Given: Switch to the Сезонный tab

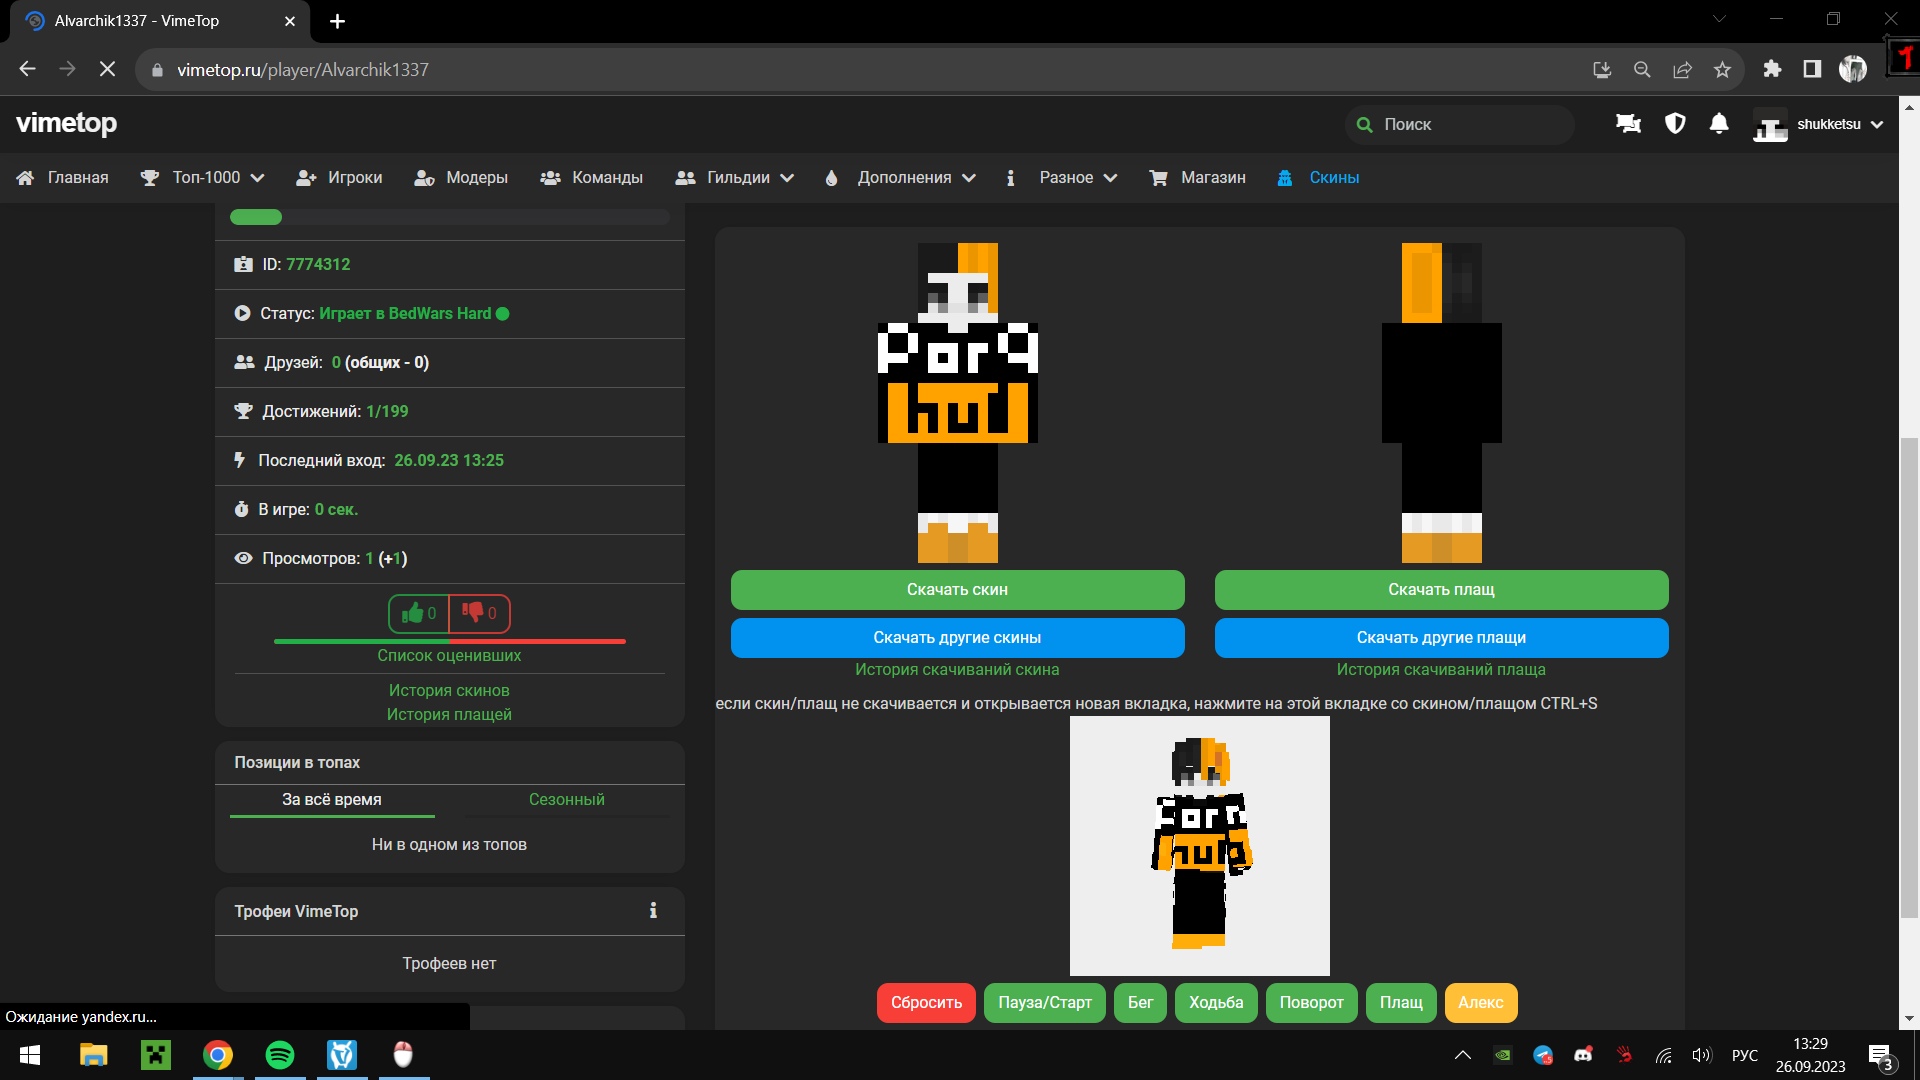Looking at the screenshot, I should (x=566, y=799).
